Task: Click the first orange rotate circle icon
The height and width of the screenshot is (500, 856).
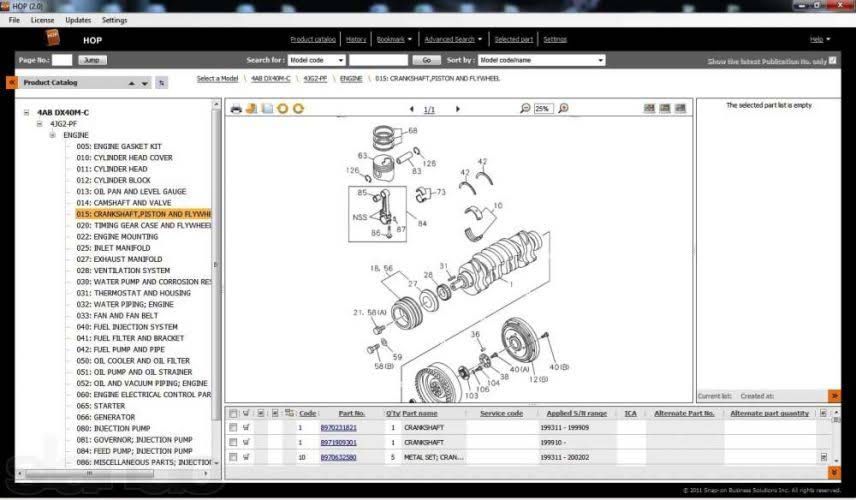Action: 282,109
